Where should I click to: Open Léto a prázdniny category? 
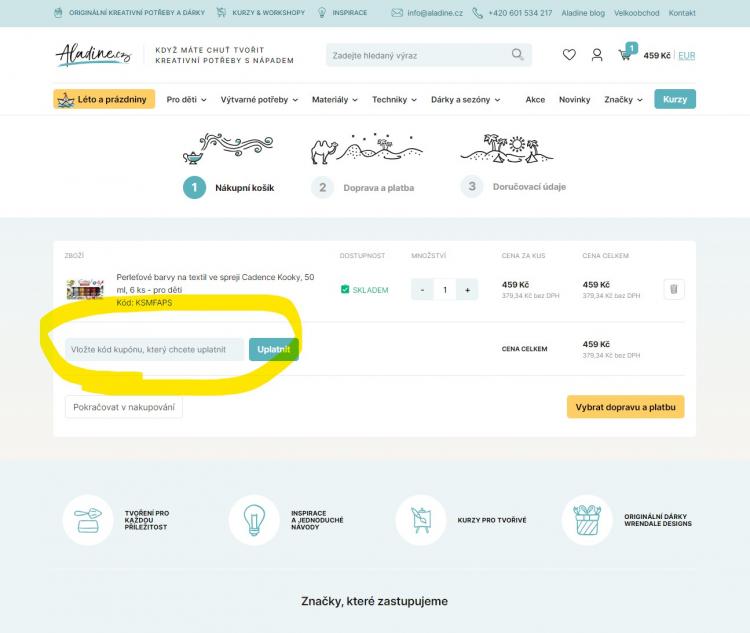coord(104,99)
